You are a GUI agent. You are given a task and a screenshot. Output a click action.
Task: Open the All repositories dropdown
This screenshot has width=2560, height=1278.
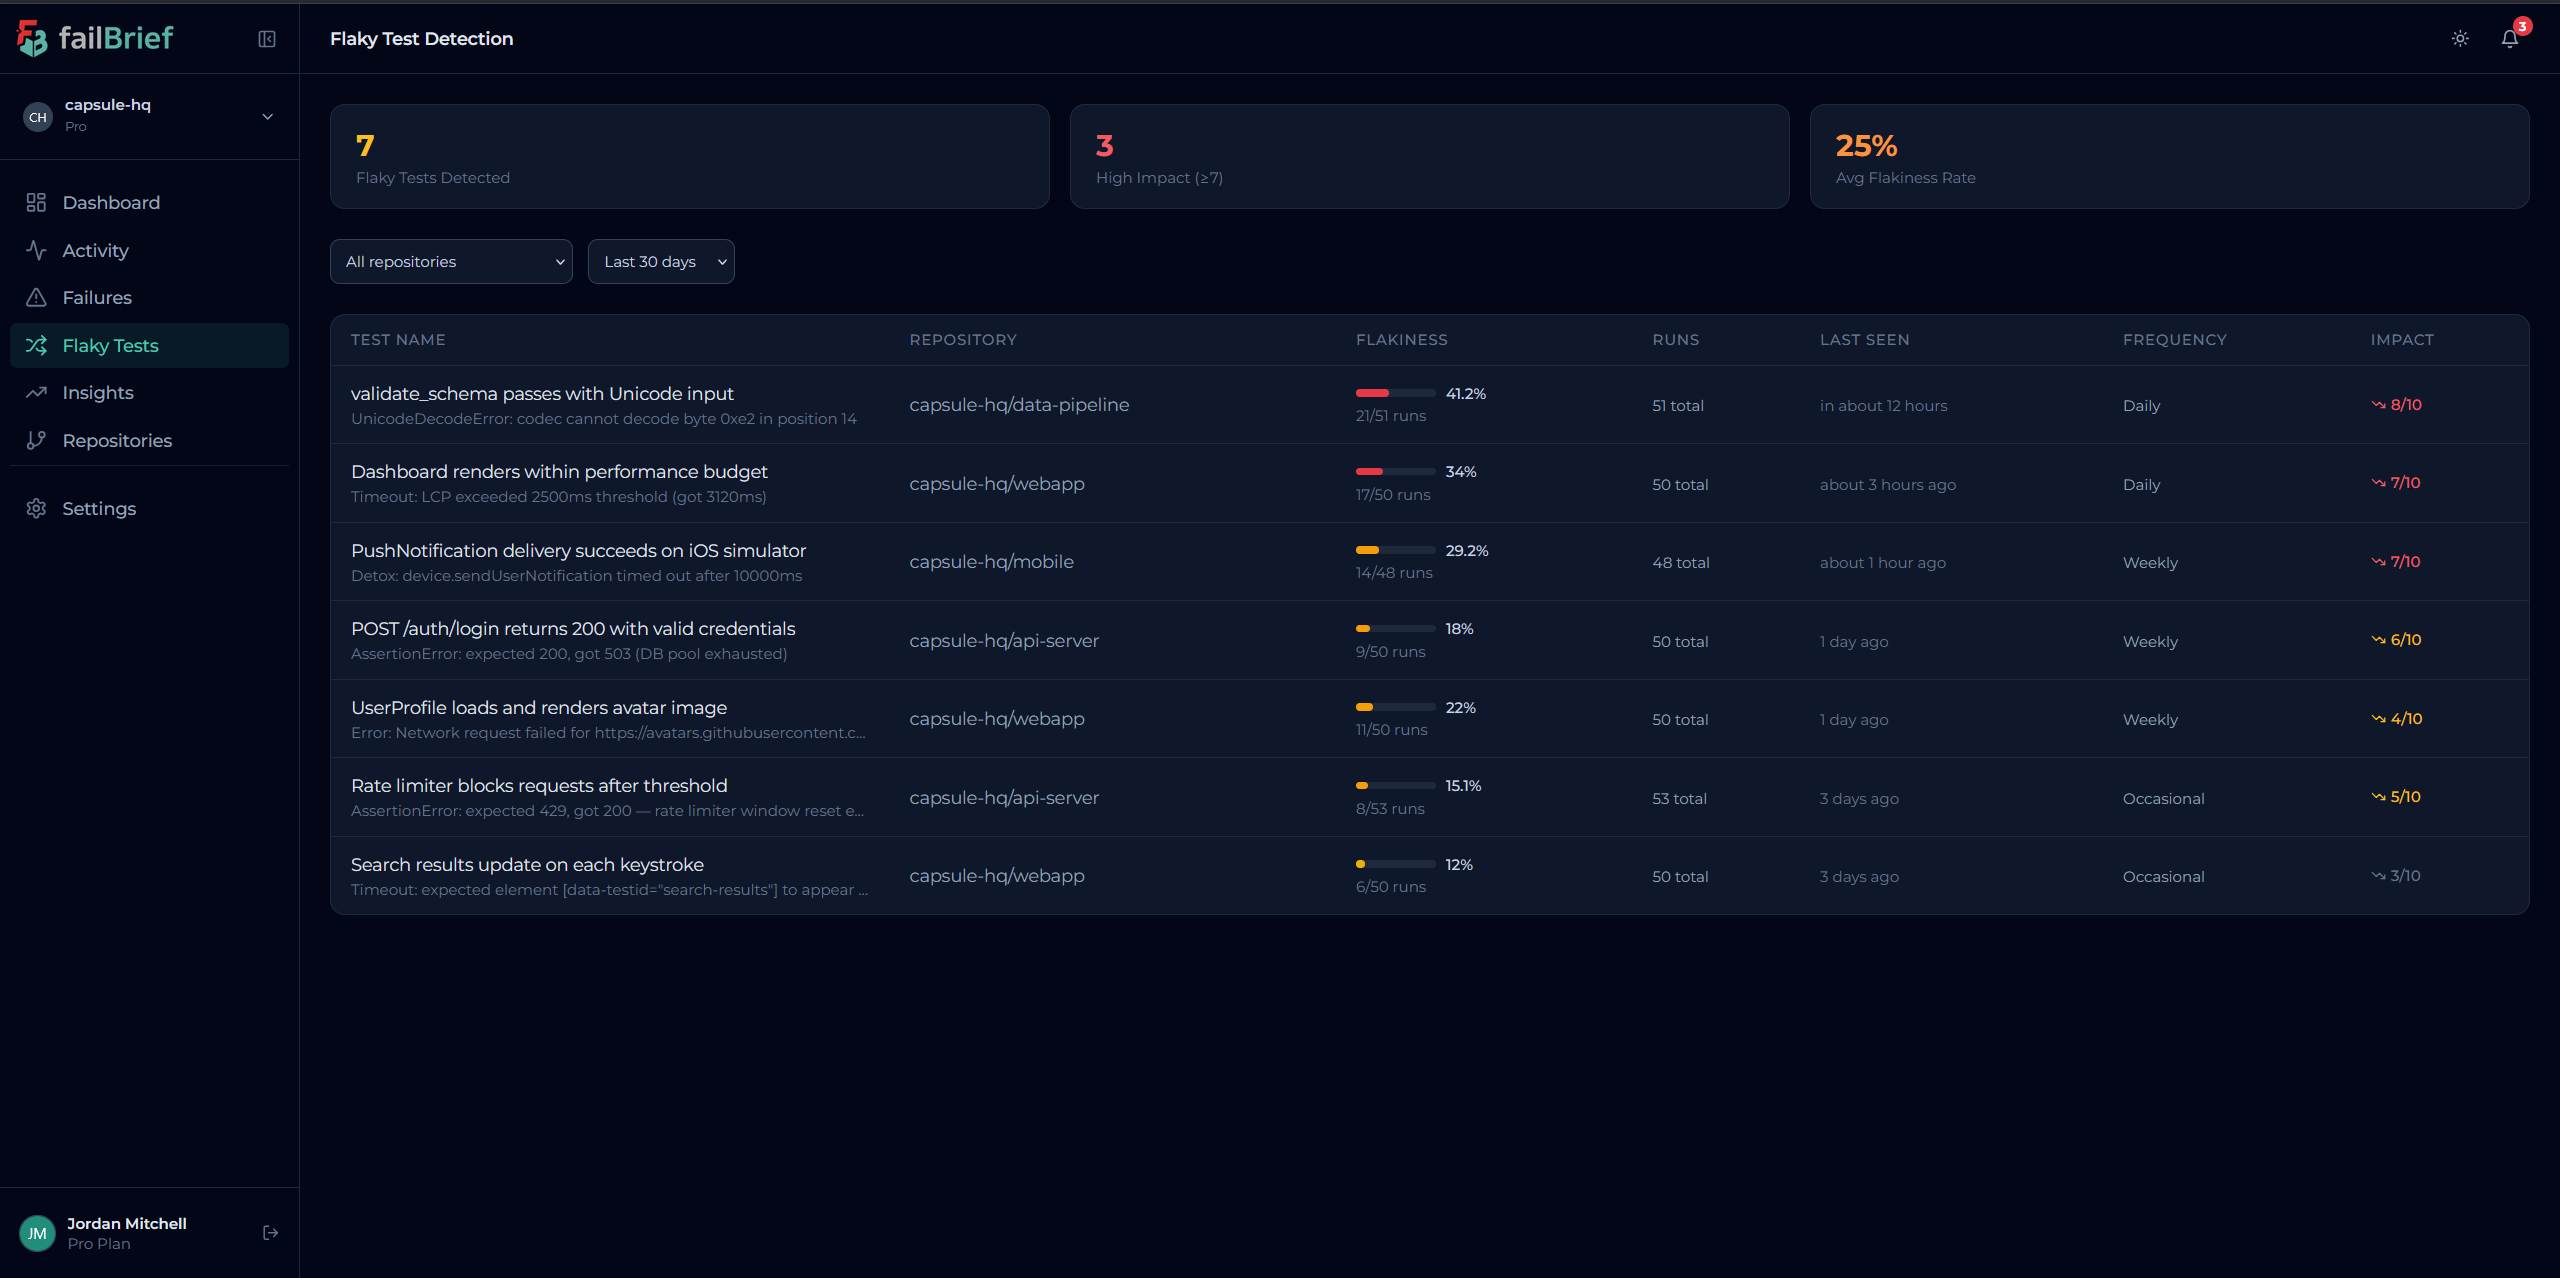pyautogui.click(x=451, y=261)
